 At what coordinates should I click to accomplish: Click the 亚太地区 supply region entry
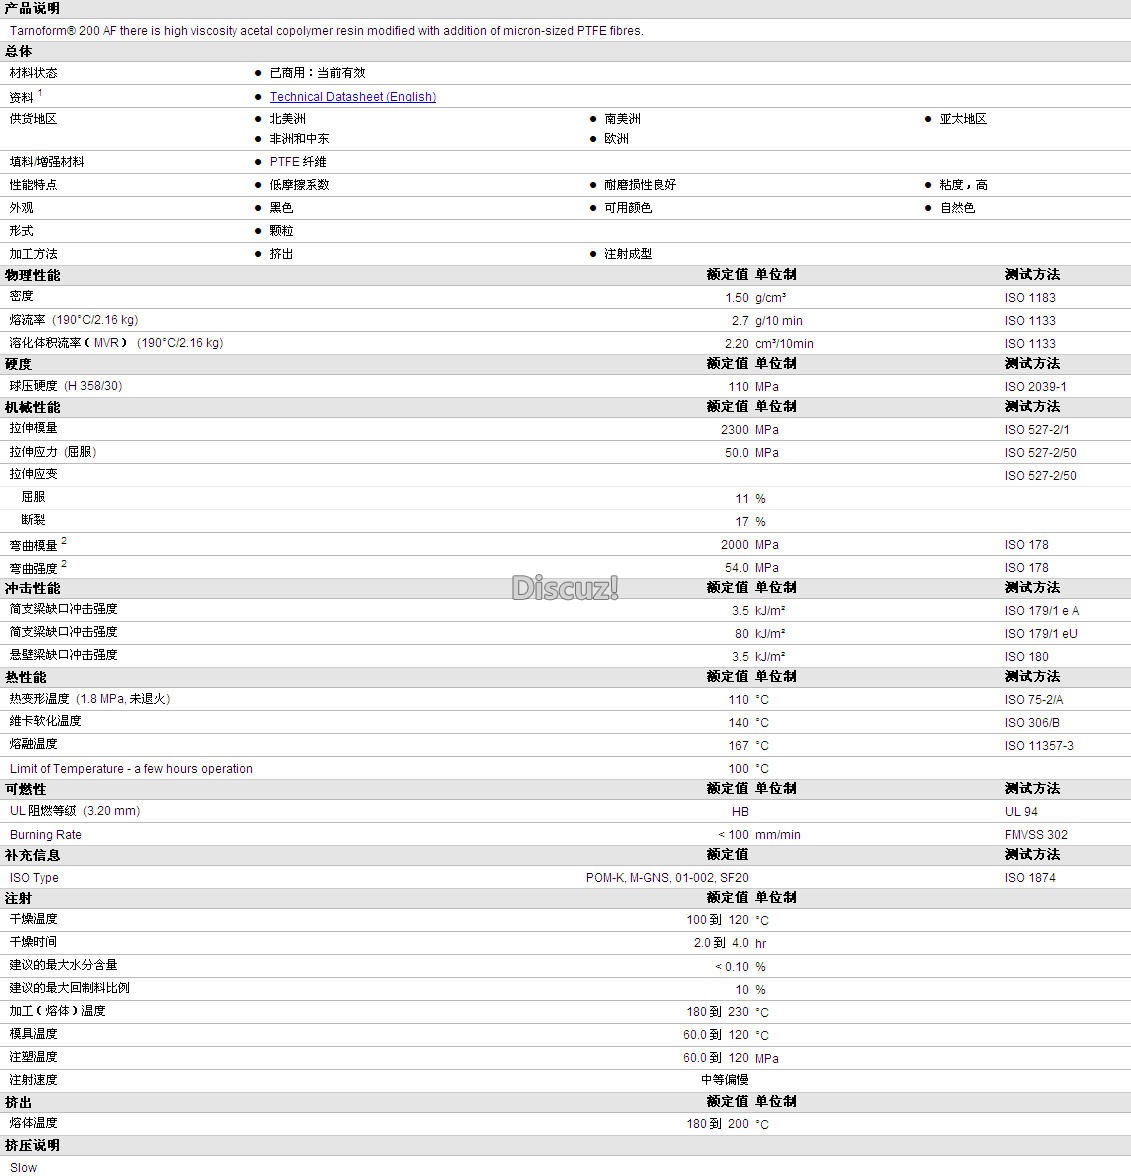tap(963, 118)
